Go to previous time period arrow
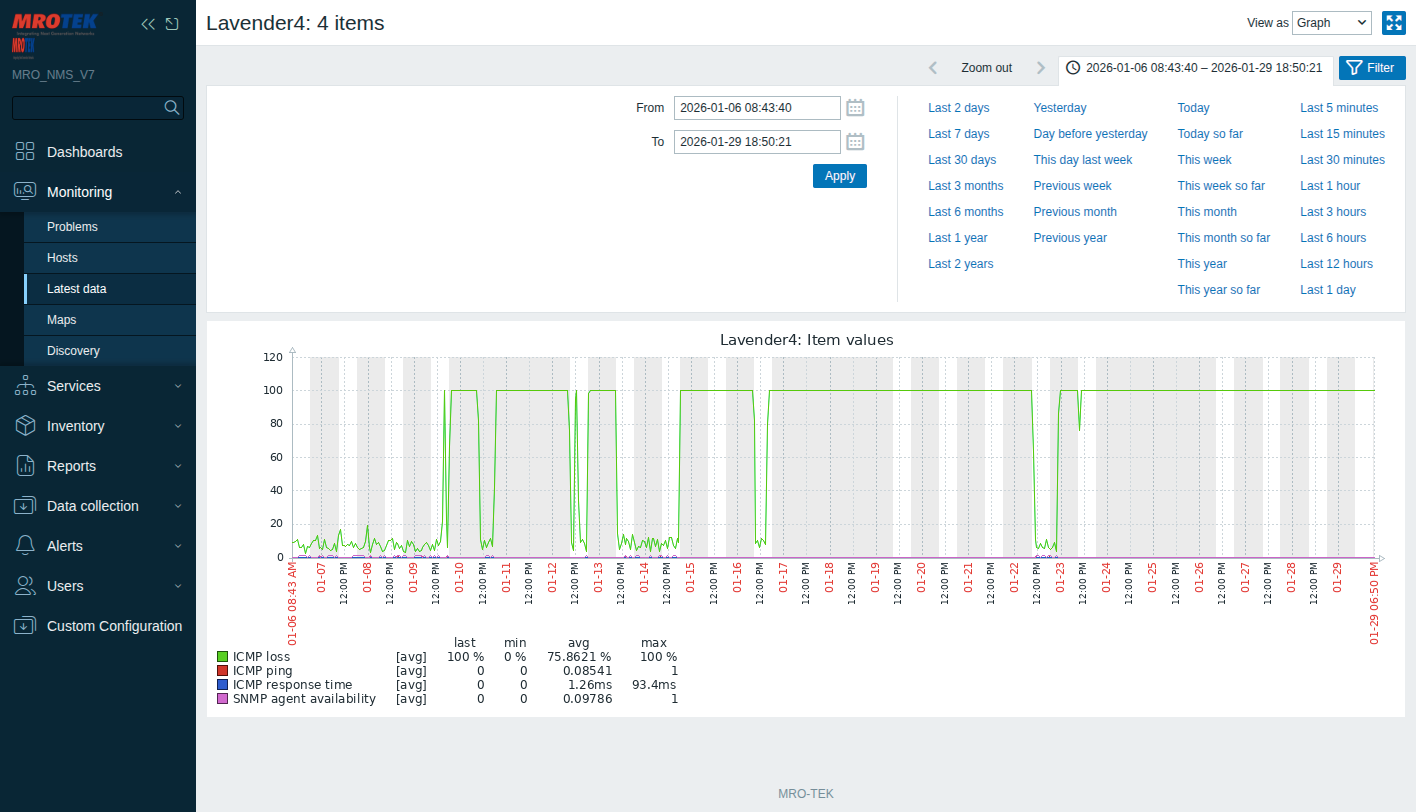1416x812 pixels. pyautogui.click(x=933, y=68)
